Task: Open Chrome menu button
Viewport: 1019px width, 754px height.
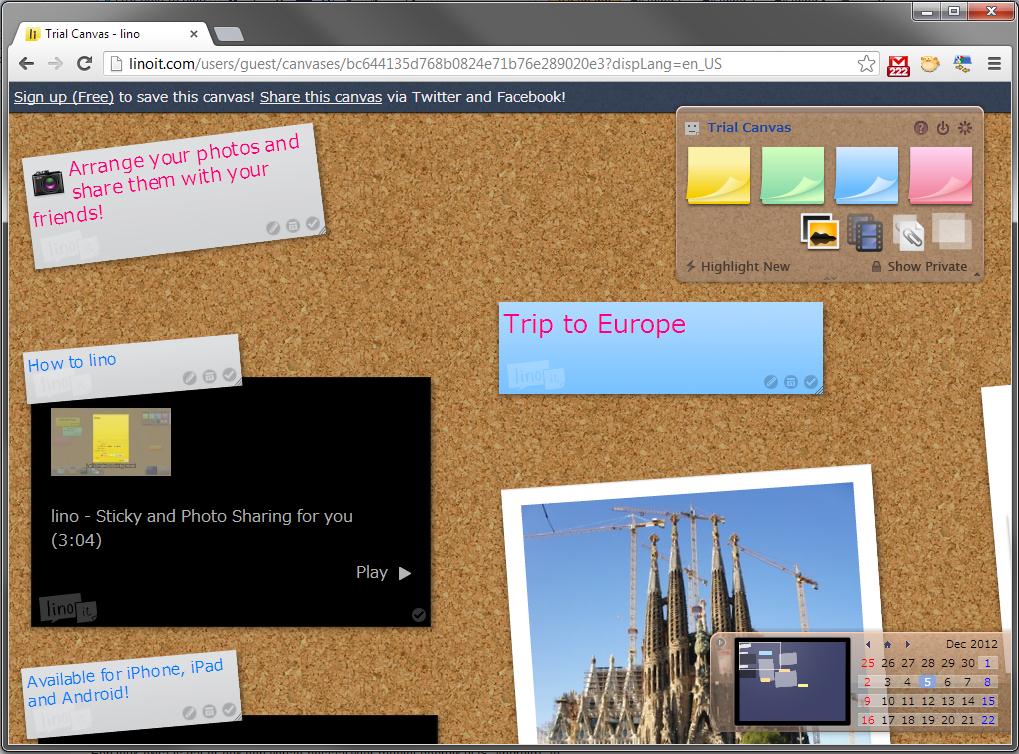Action: click(994, 64)
